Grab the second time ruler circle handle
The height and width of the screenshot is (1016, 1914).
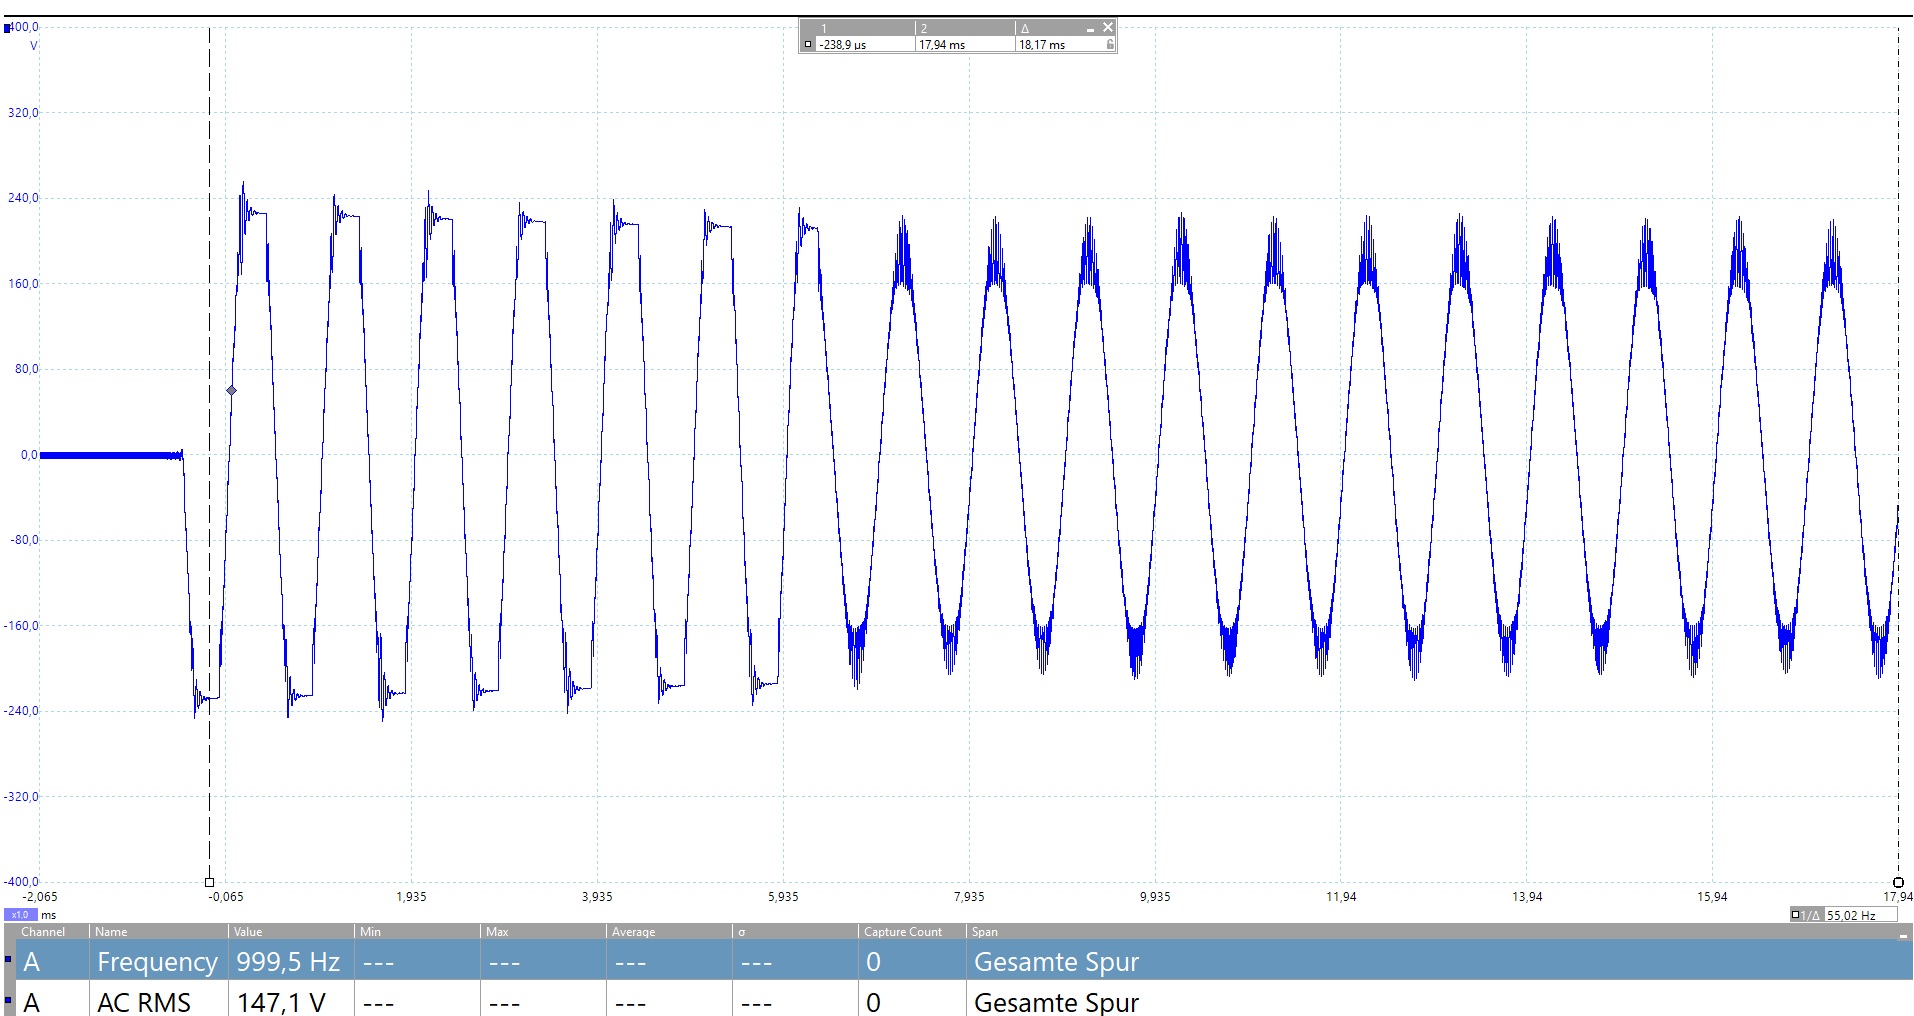pos(1898,882)
